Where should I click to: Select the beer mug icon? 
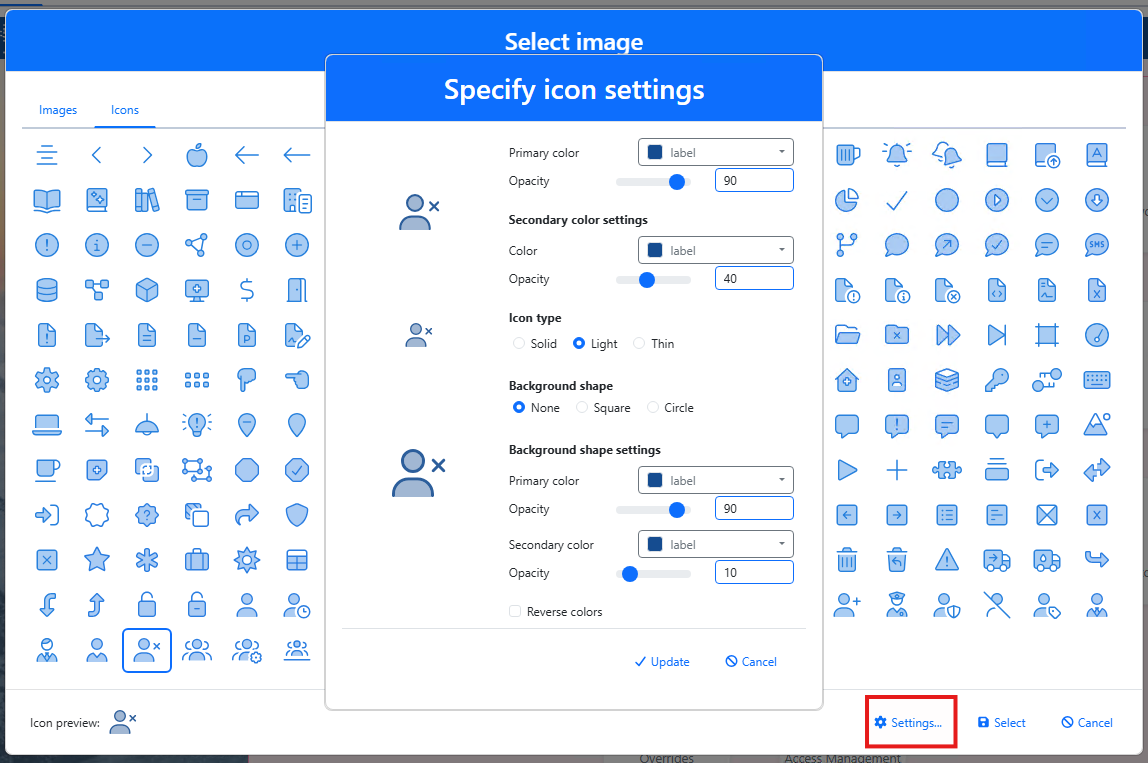[848, 155]
